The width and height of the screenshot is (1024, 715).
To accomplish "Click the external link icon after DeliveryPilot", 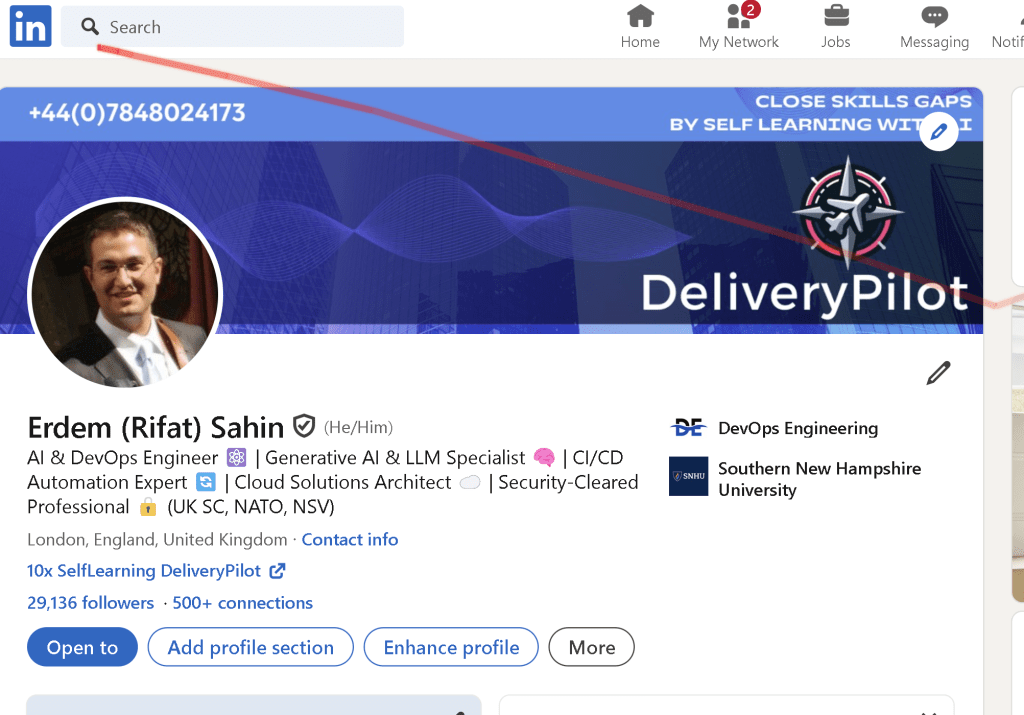I will tap(277, 571).
